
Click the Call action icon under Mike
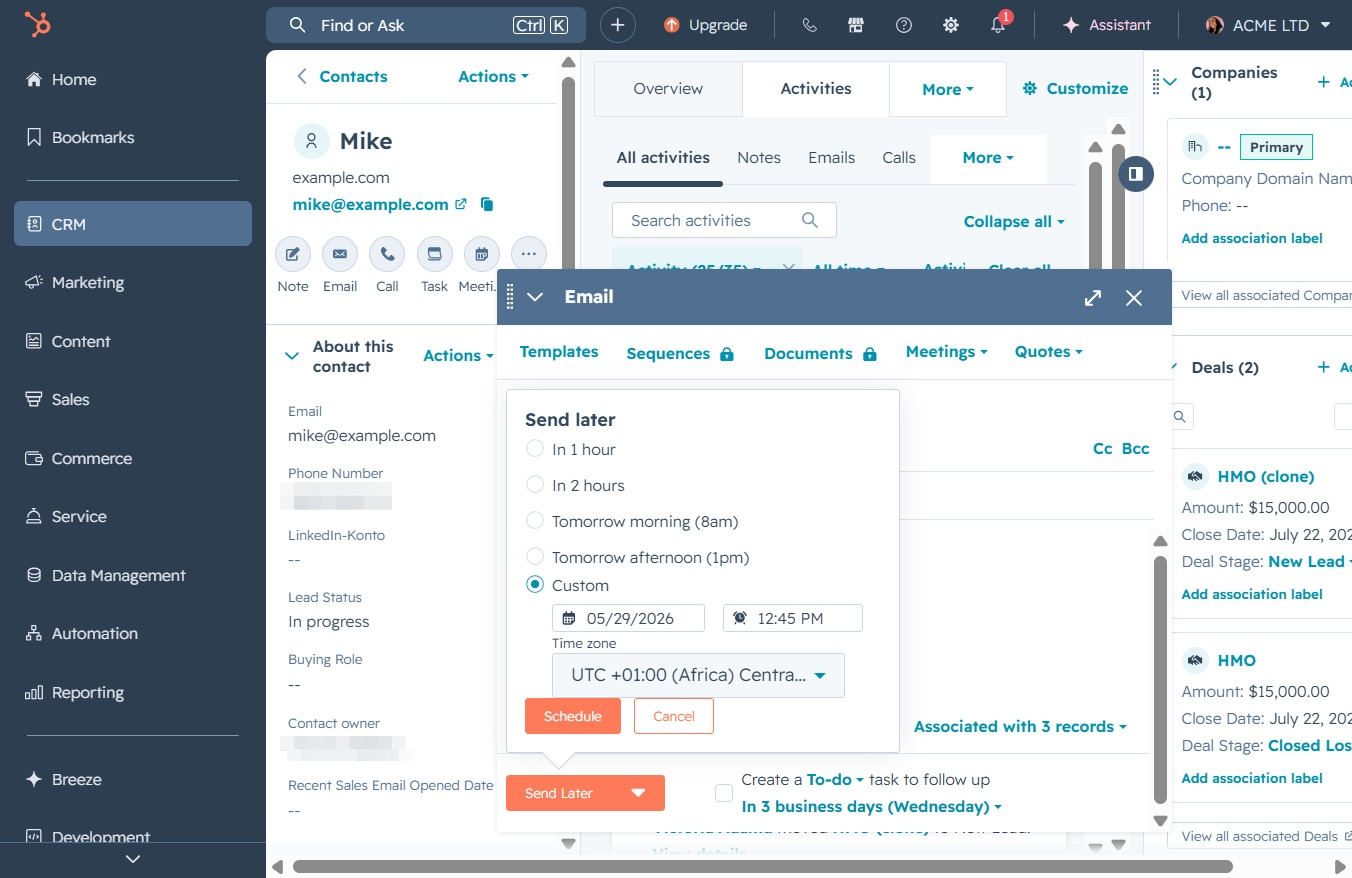point(387,254)
